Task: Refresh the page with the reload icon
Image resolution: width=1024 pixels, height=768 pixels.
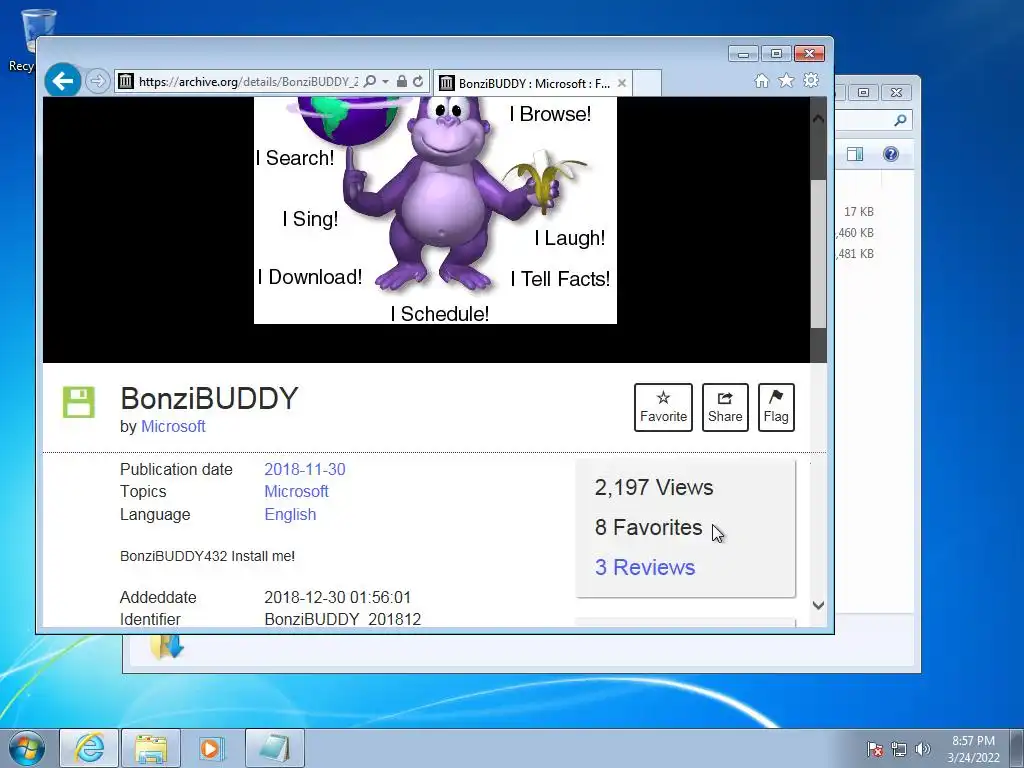Action: [418, 81]
